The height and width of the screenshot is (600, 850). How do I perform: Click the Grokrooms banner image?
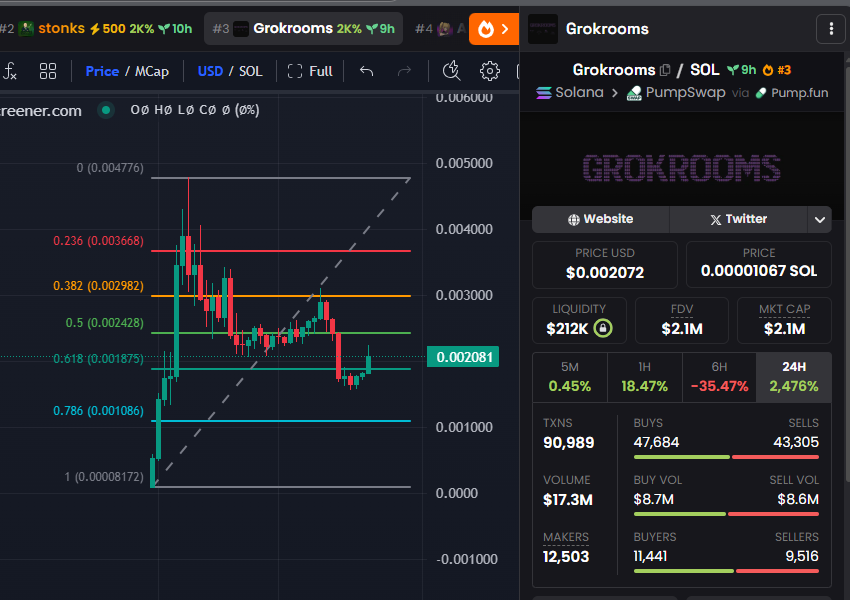click(681, 167)
